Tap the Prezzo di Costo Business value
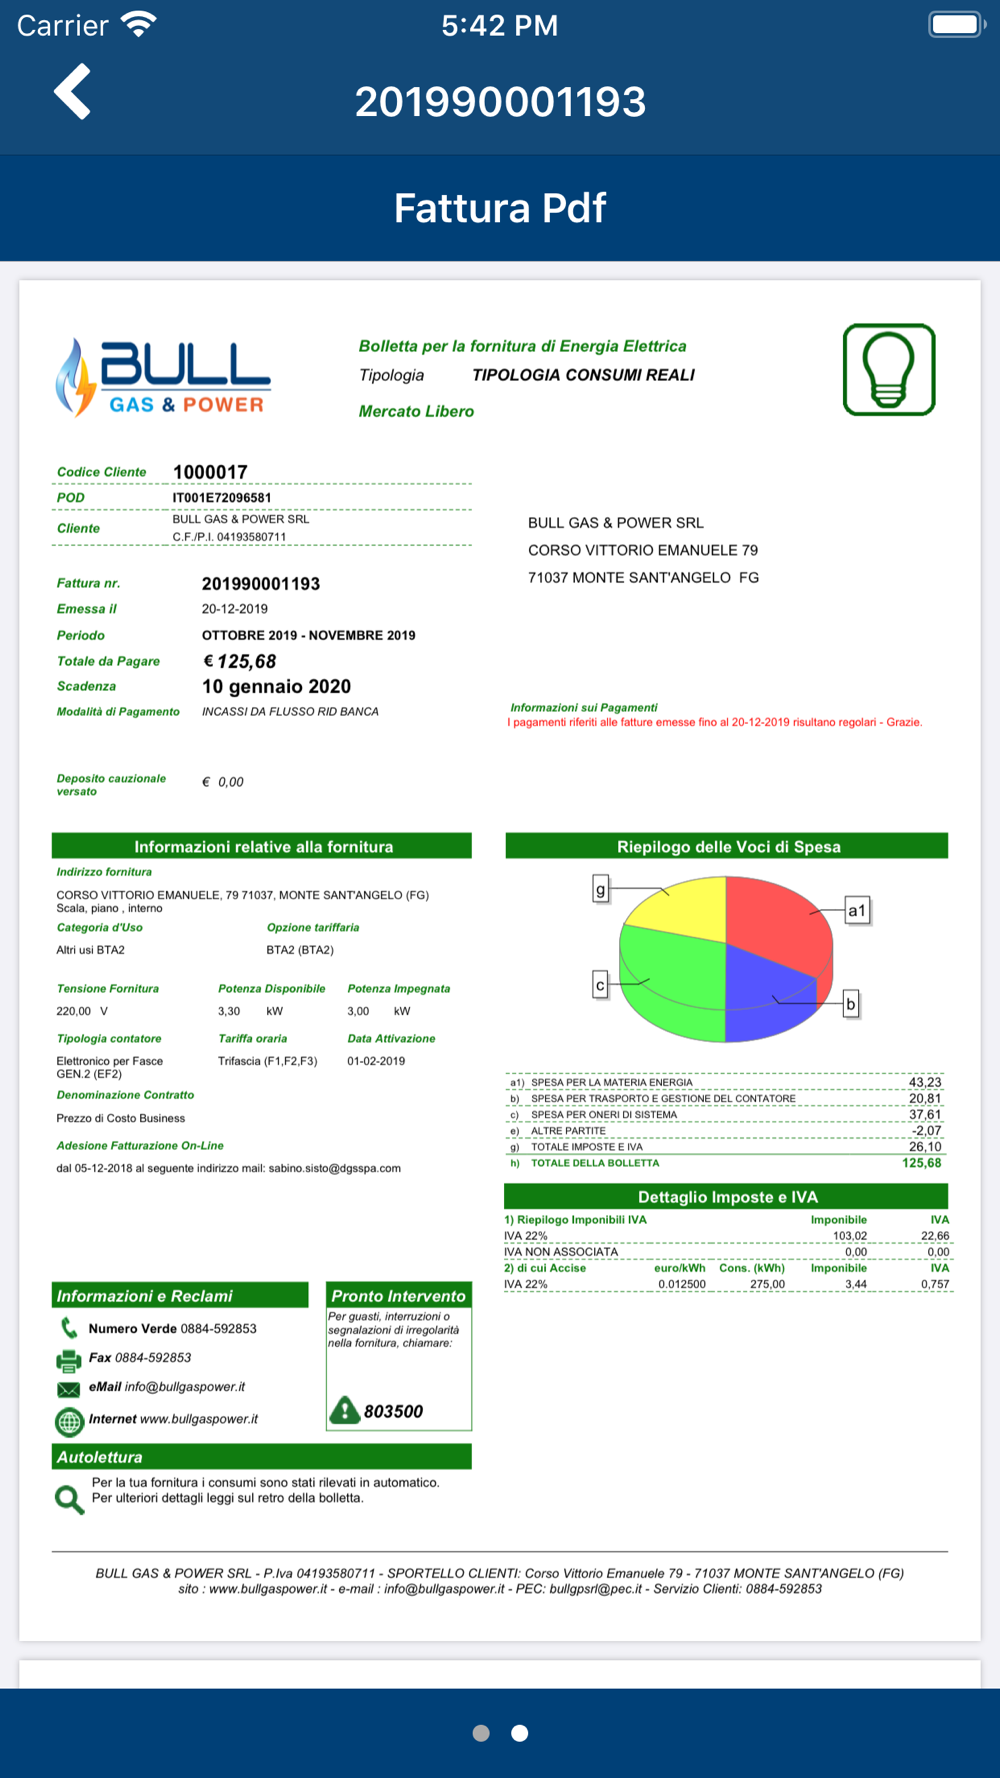This screenshot has width=1000, height=1778. point(120,1118)
